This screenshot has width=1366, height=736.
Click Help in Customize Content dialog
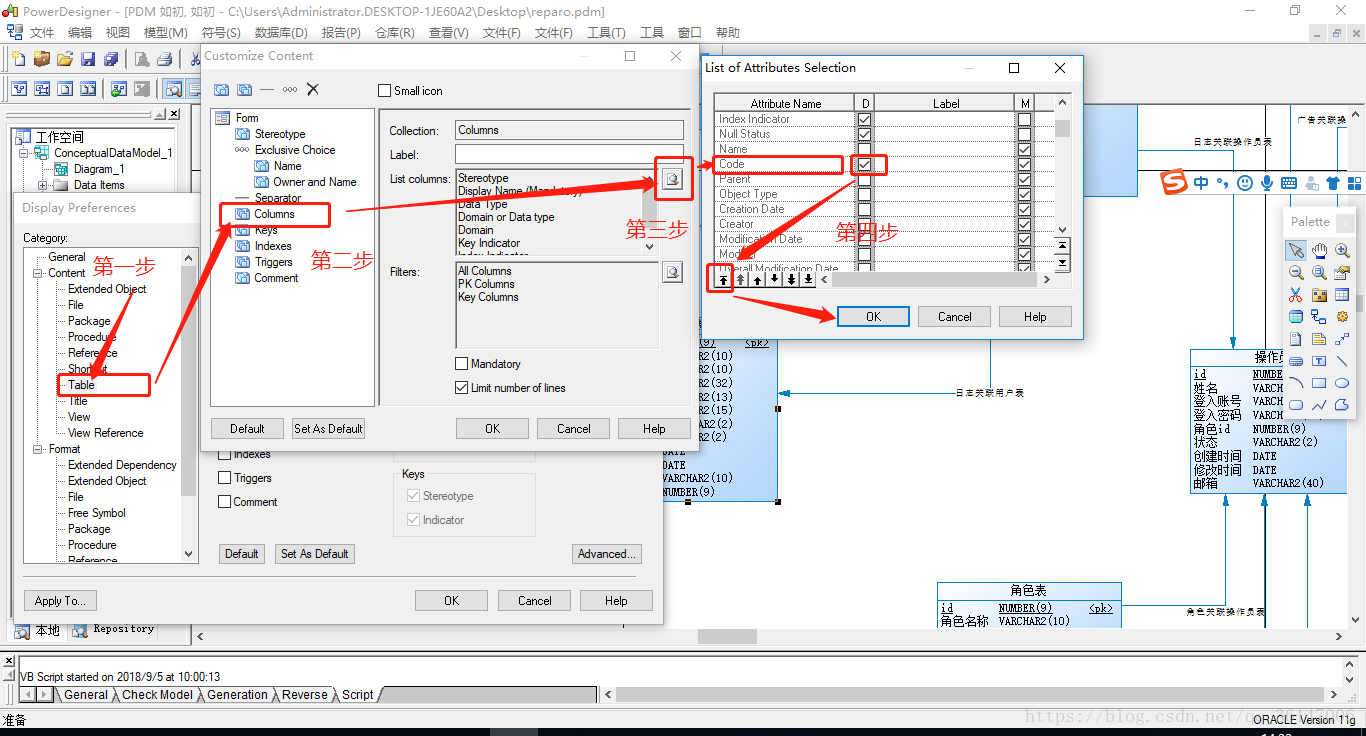pos(654,429)
